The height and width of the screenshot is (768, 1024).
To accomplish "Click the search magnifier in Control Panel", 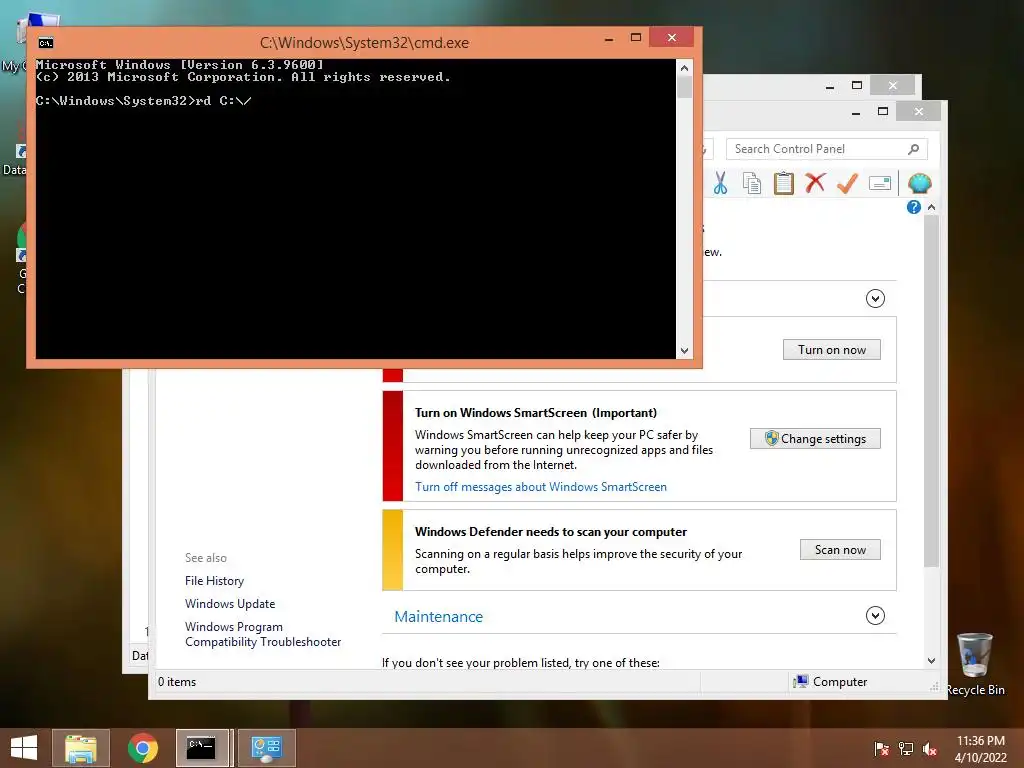I will (x=914, y=149).
